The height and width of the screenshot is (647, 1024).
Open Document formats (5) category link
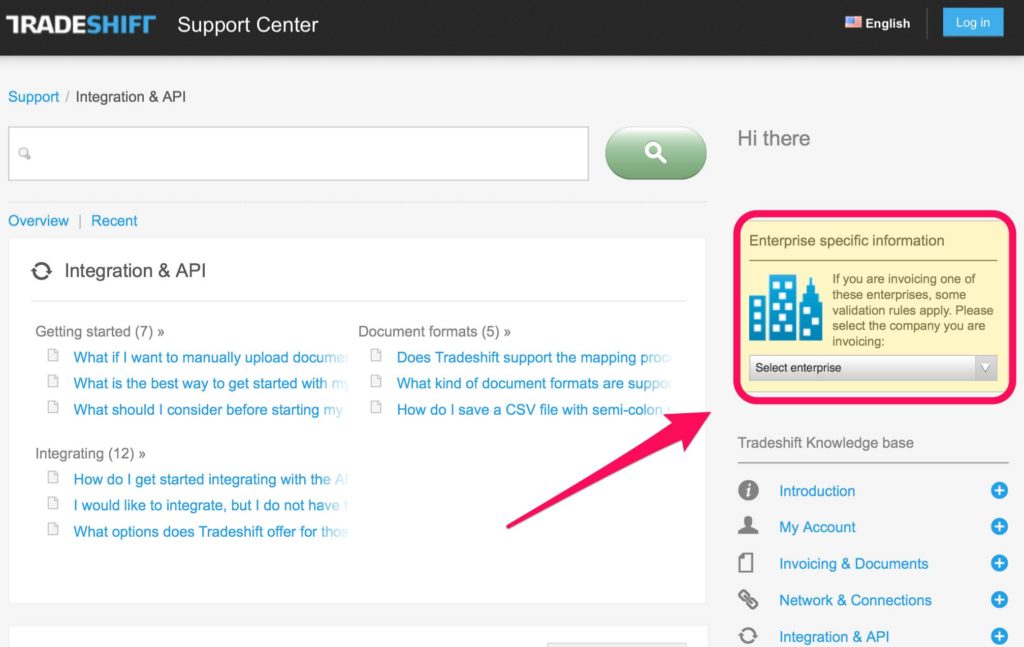pyautogui.click(x=434, y=332)
